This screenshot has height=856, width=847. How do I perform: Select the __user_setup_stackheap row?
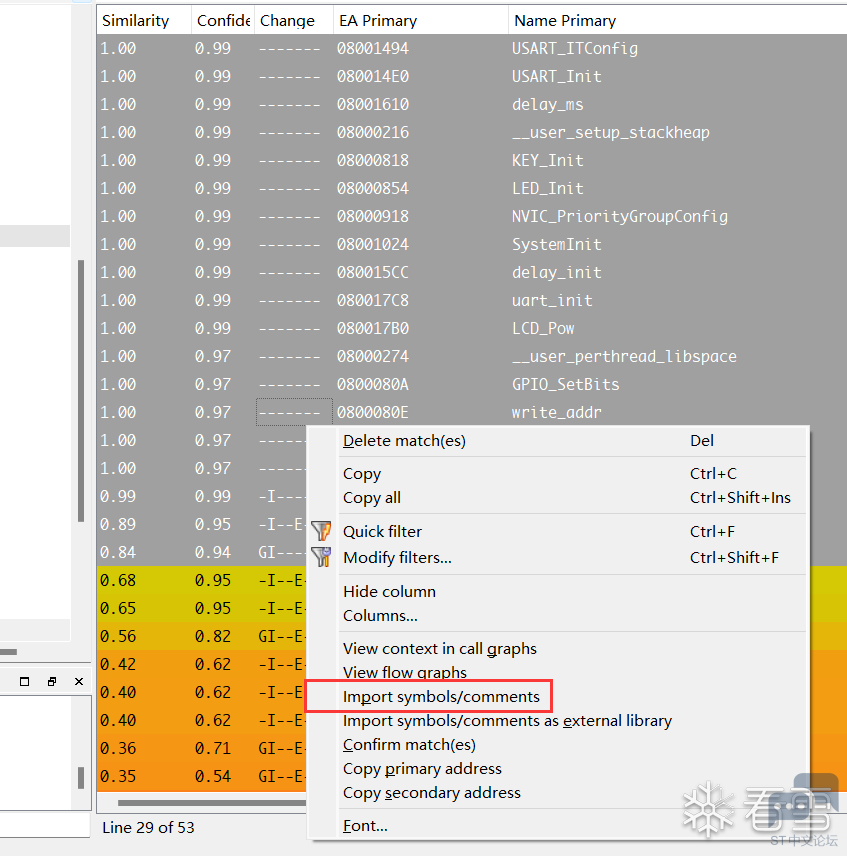pyautogui.click(x=472, y=132)
